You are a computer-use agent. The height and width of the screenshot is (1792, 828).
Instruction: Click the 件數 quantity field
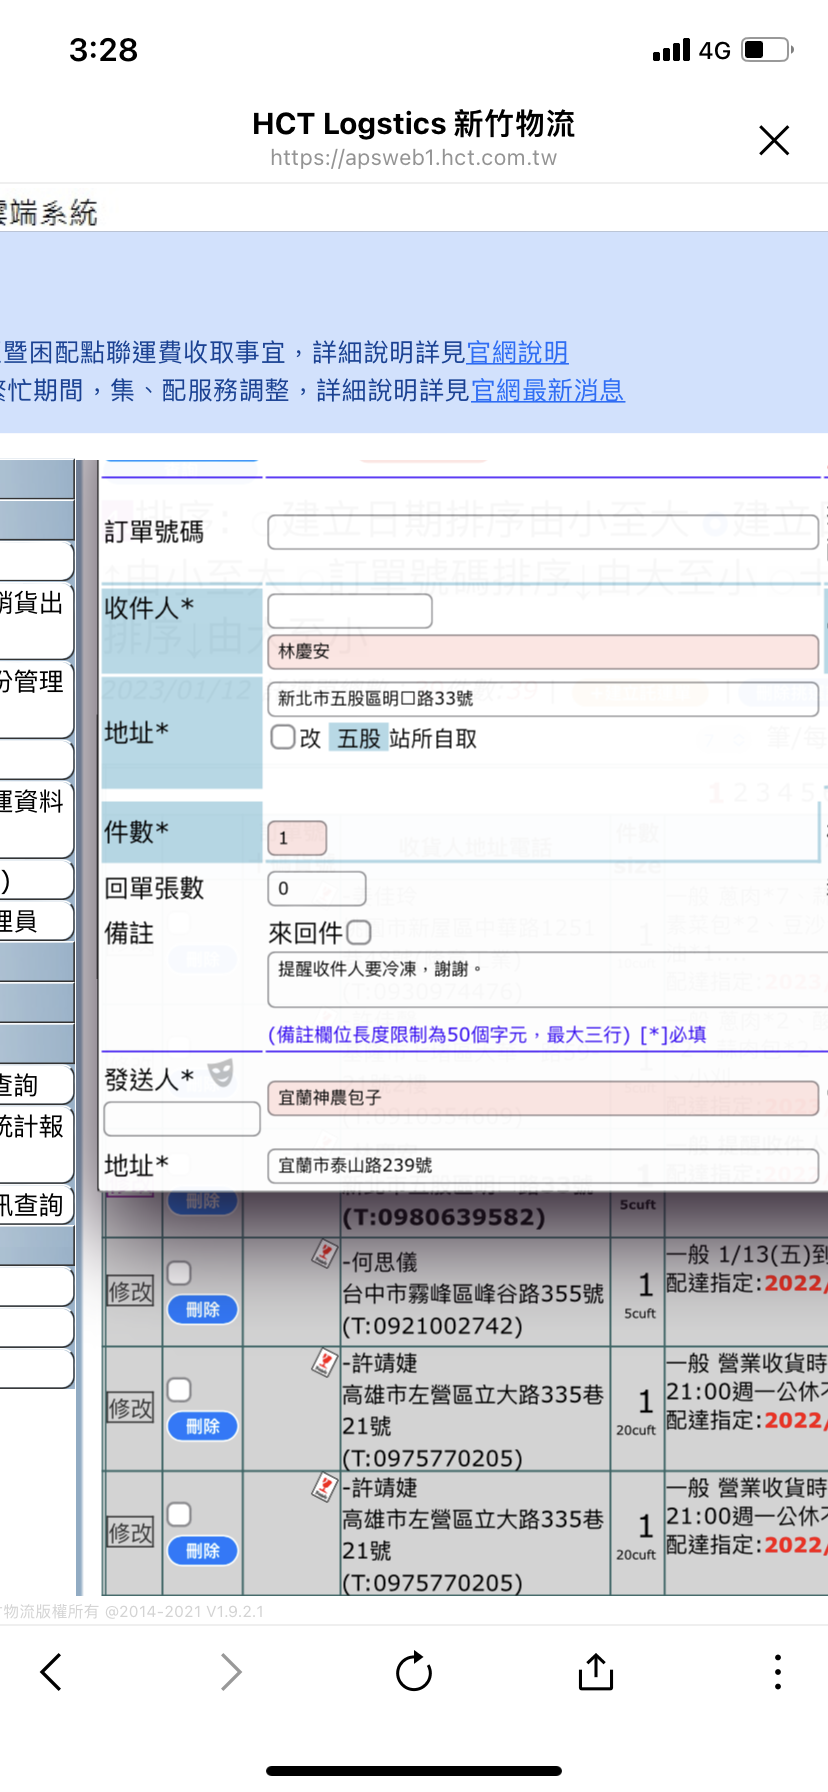[297, 837]
